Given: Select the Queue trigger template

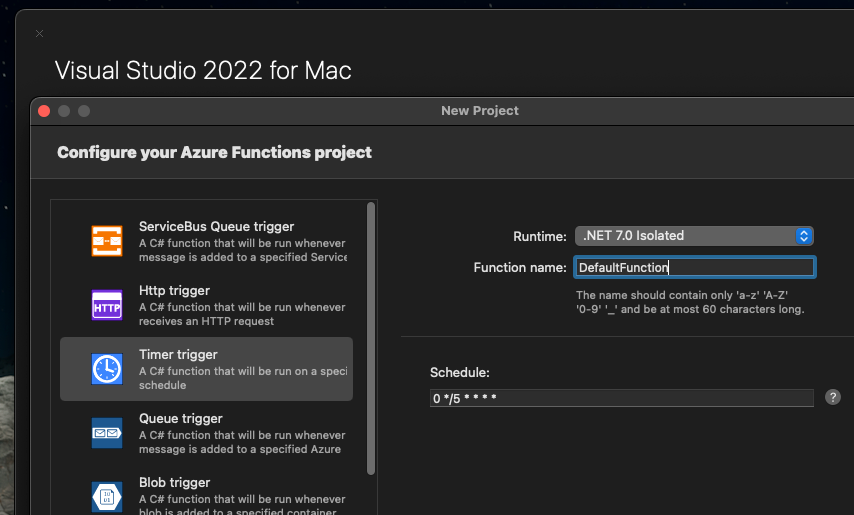Looking at the screenshot, I should (x=206, y=433).
